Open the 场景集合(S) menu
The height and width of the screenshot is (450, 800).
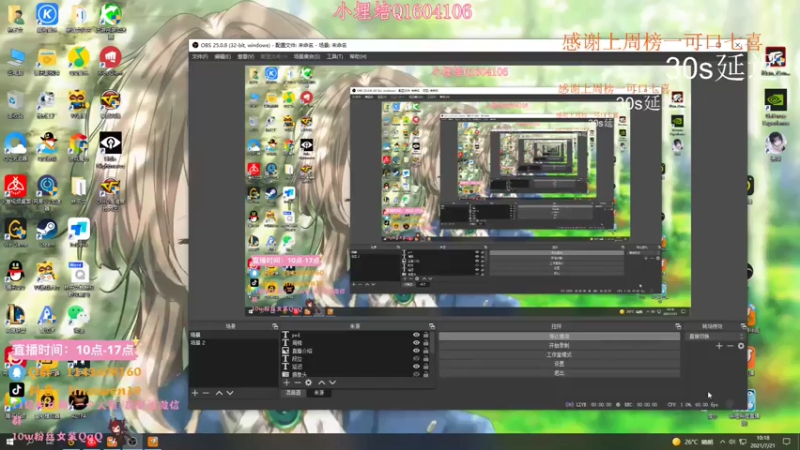click(307, 57)
